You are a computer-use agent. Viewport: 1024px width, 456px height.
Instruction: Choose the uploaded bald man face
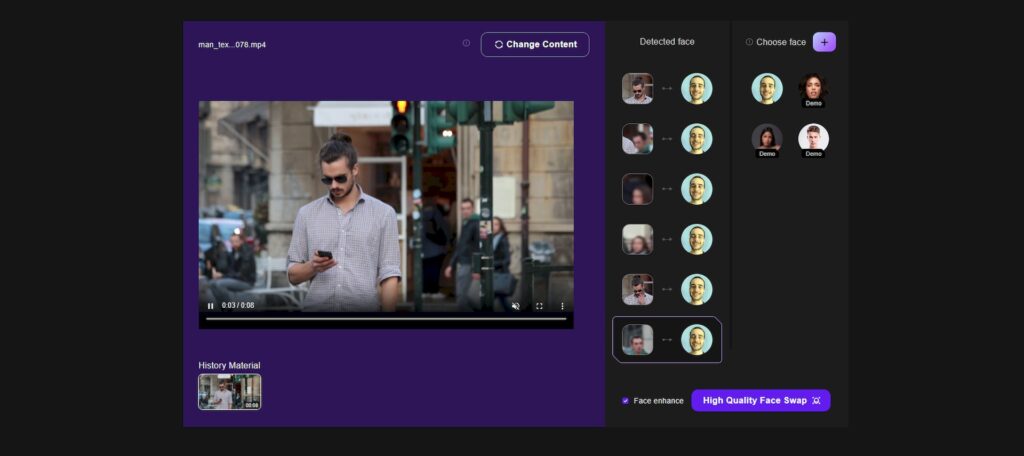pos(767,88)
